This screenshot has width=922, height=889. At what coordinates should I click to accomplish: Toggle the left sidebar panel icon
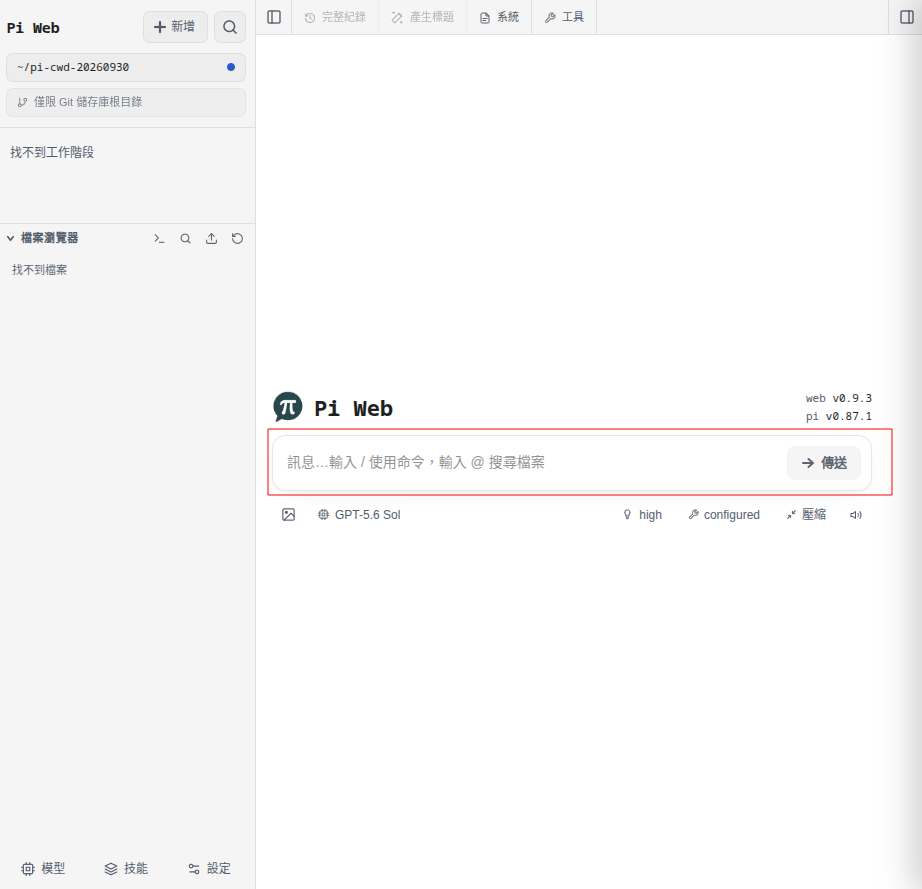click(x=274, y=17)
